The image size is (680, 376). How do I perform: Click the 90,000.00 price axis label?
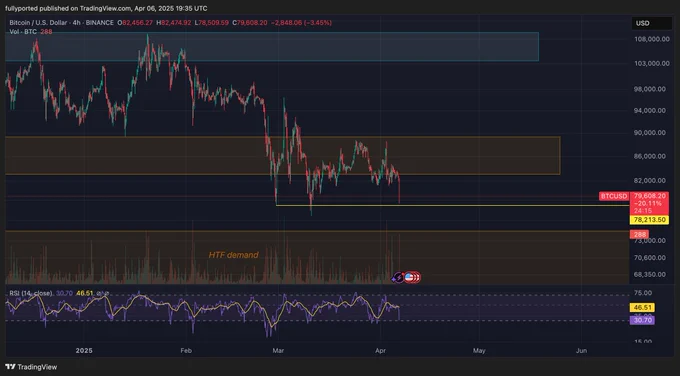pyautogui.click(x=650, y=133)
